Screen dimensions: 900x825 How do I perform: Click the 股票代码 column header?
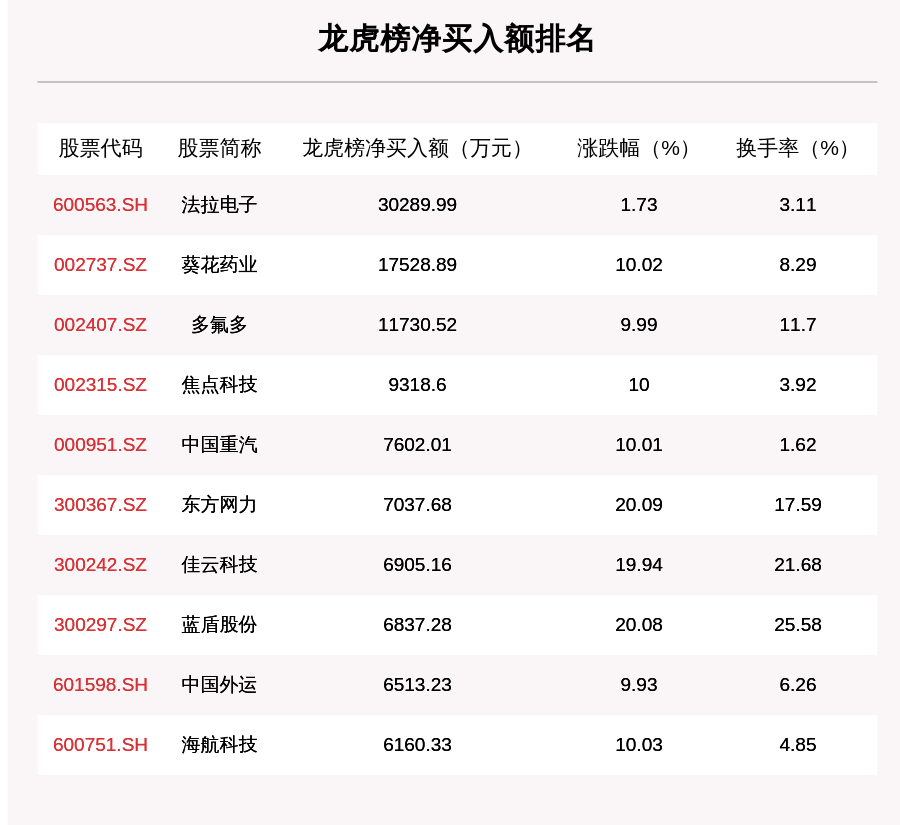[100, 148]
